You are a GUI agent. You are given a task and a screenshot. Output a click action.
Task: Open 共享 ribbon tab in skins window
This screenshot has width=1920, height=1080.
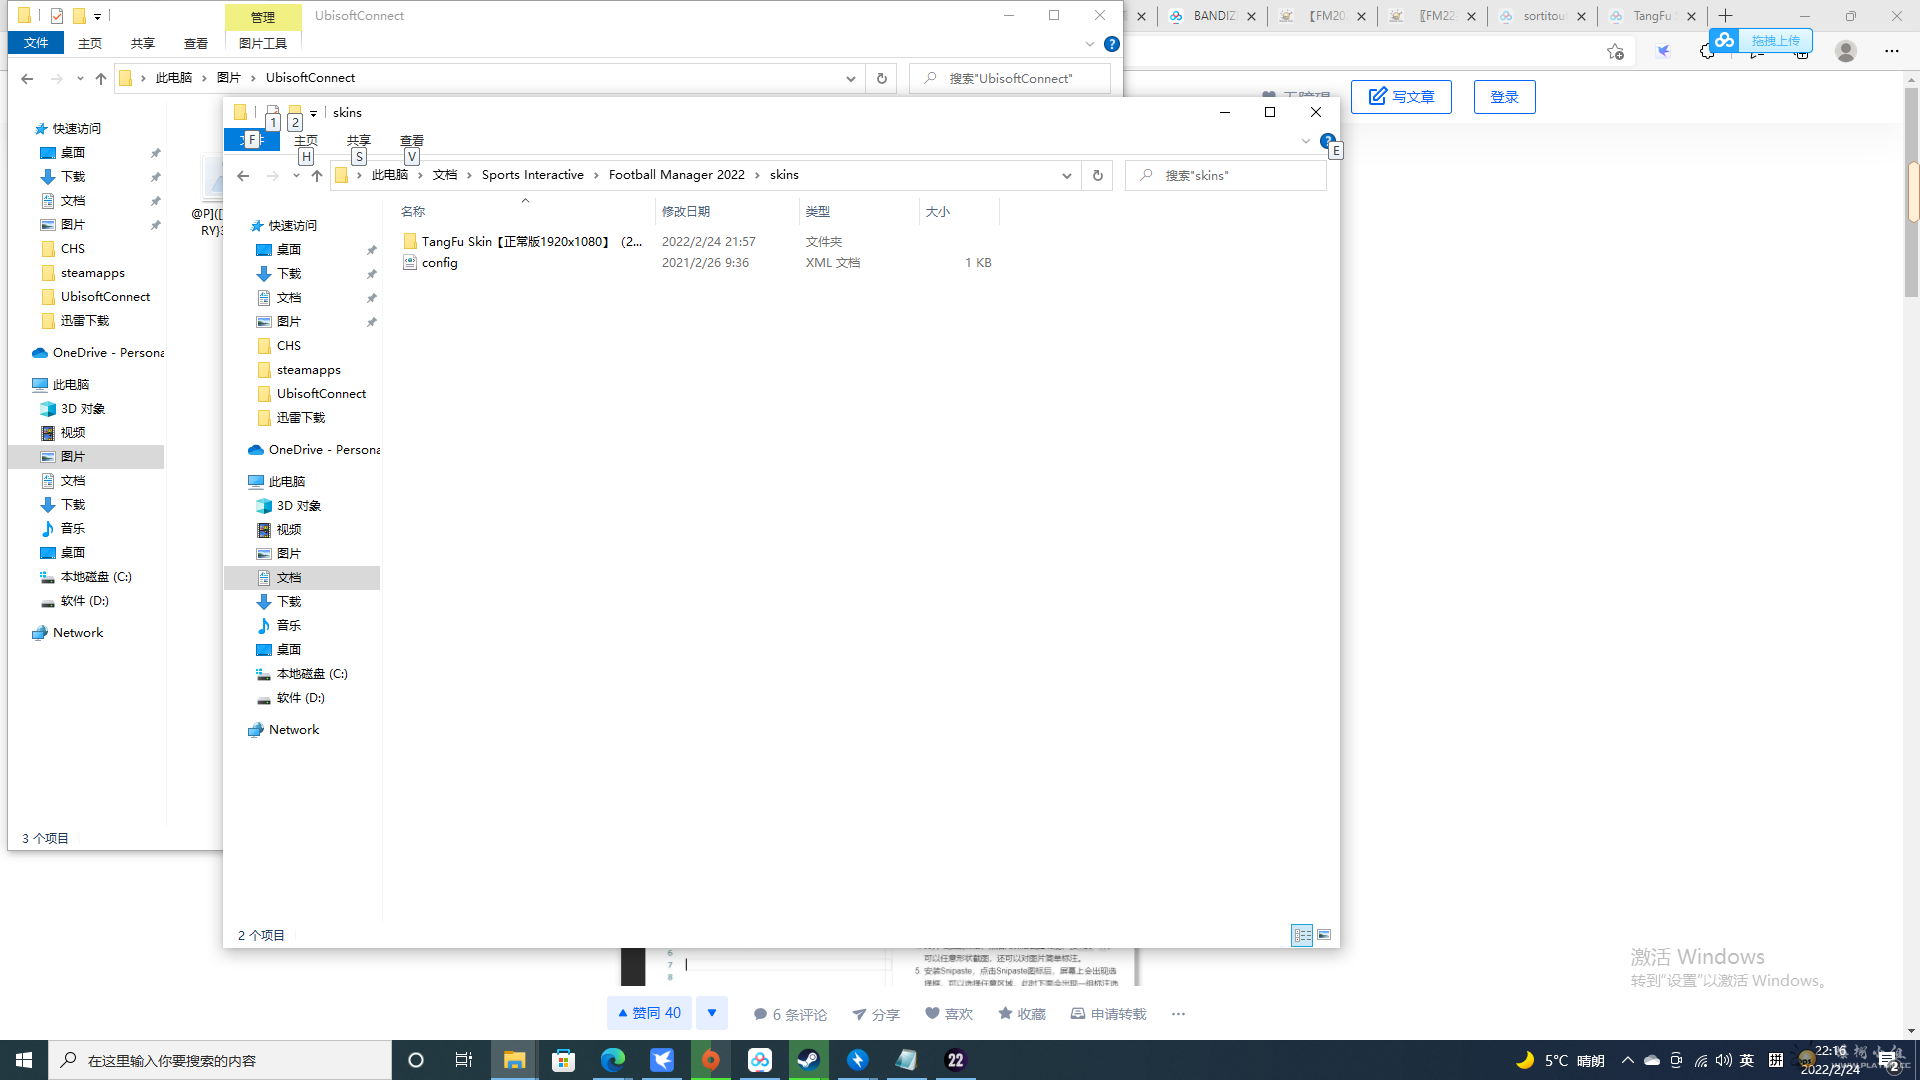tap(359, 141)
